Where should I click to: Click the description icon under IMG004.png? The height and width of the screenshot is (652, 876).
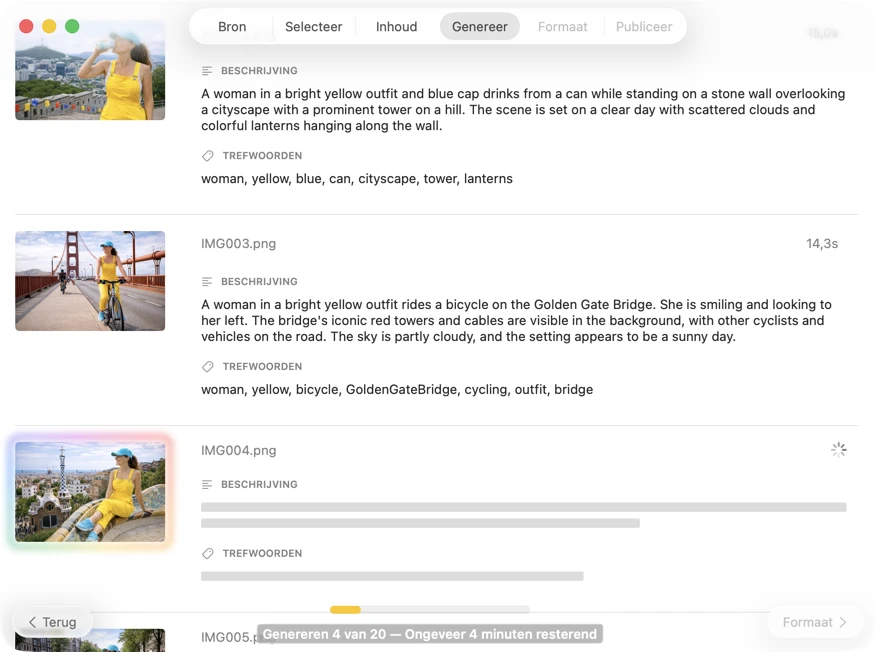pyautogui.click(x=207, y=485)
